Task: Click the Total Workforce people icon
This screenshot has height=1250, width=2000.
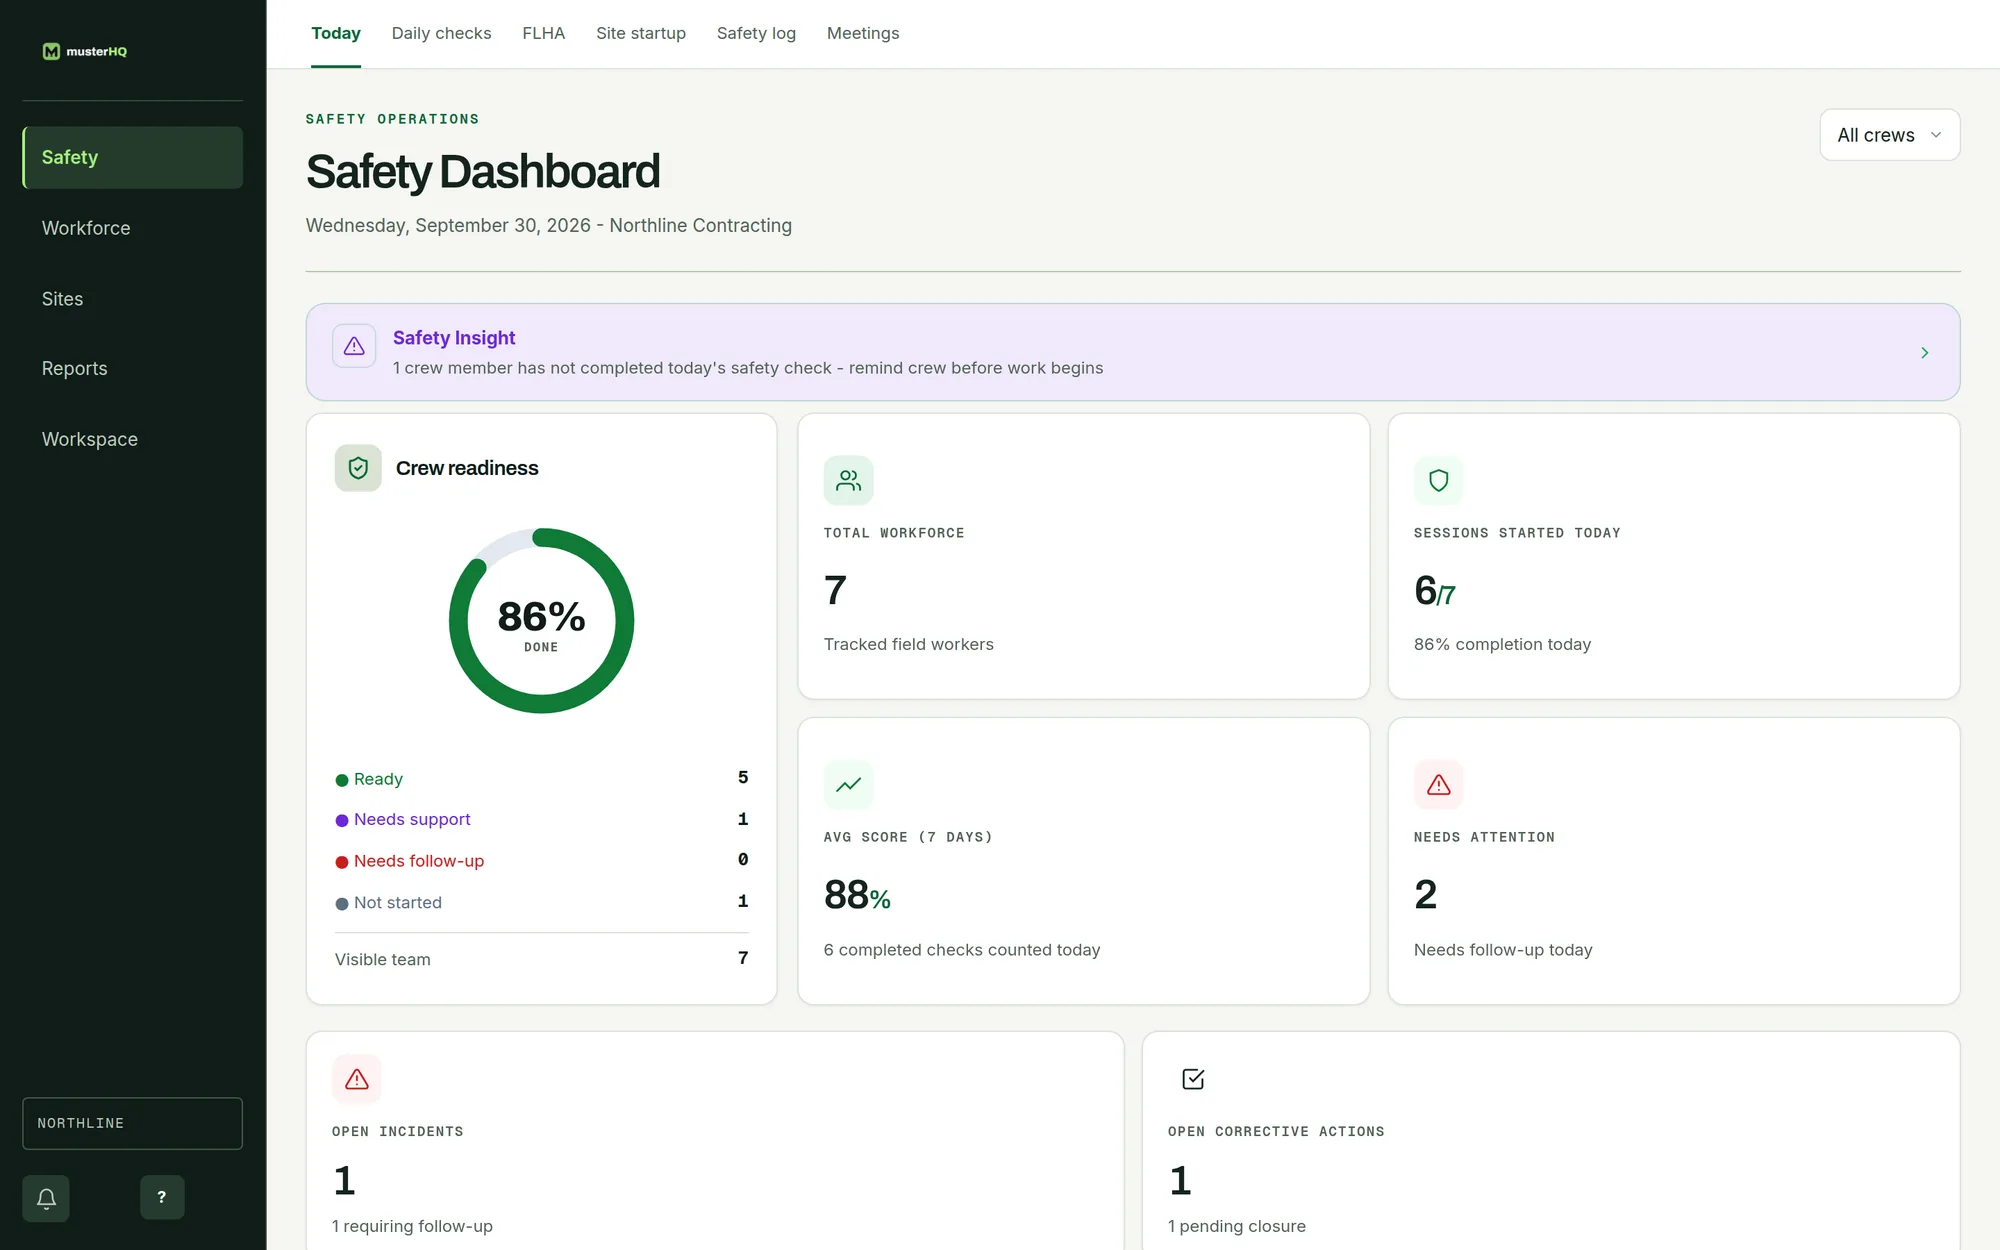Action: pos(848,481)
